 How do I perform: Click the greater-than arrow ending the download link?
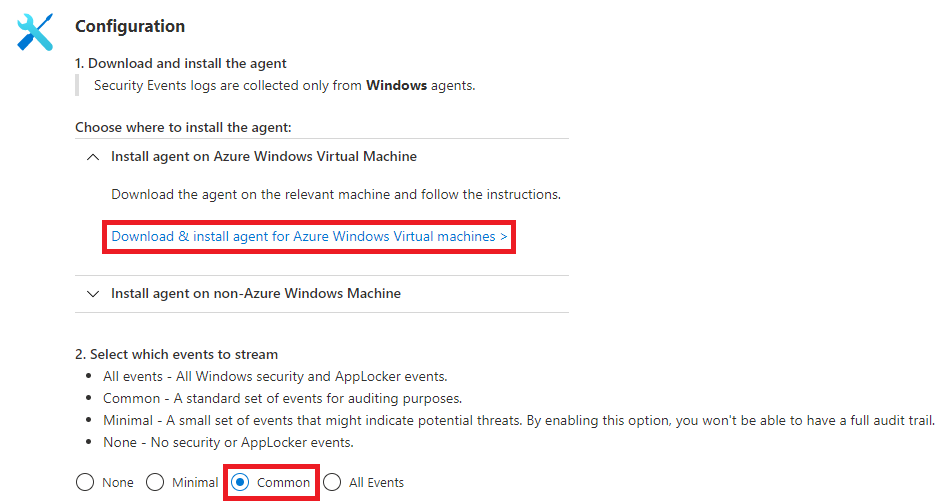click(x=504, y=237)
